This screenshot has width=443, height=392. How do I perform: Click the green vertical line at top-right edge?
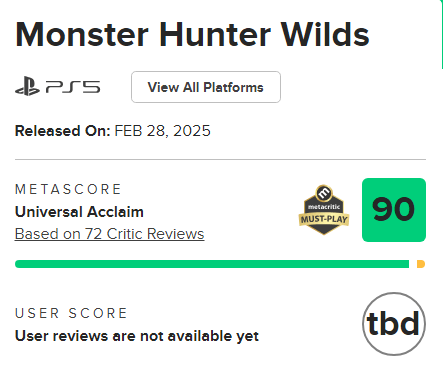[x=442, y=34]
